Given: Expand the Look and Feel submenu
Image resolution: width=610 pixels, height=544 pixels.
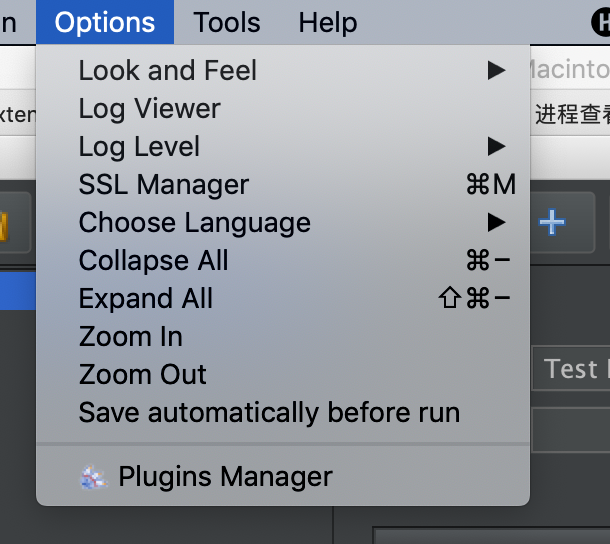Looking at the screenshot, I should (283, 70).
